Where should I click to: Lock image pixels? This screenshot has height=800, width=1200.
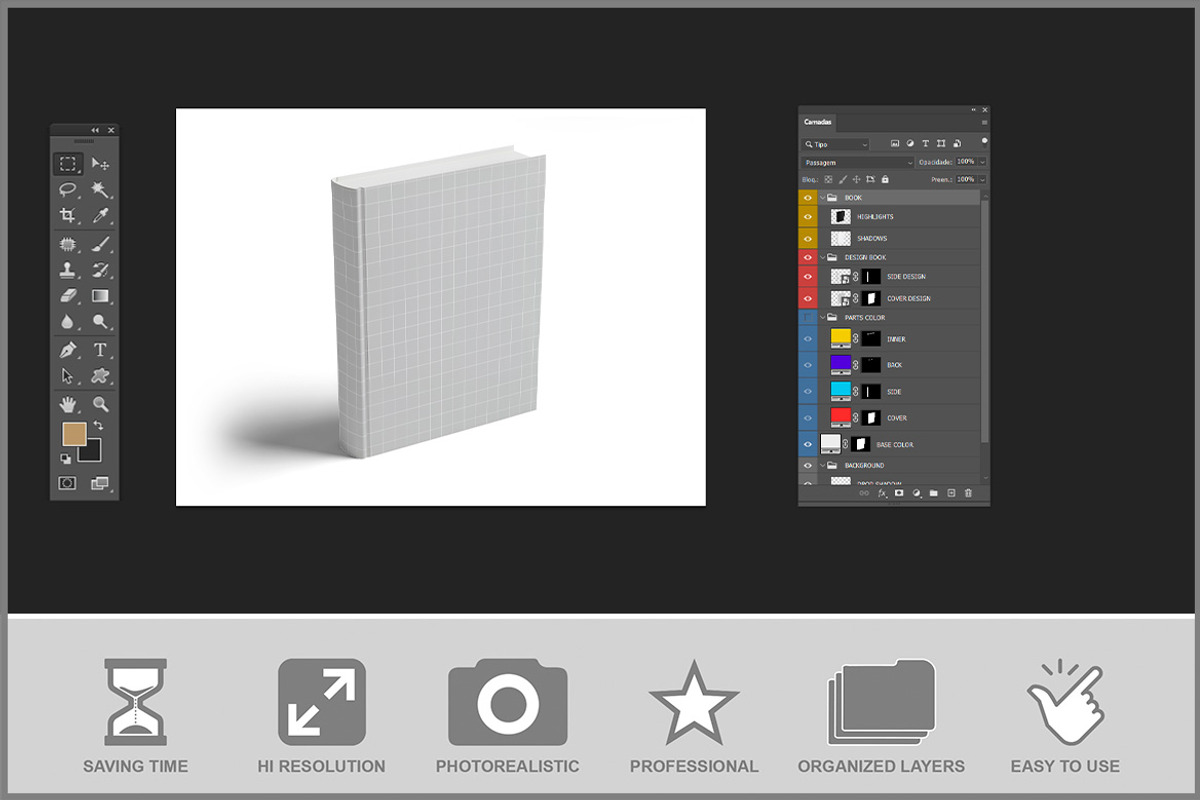coord(842,179)
